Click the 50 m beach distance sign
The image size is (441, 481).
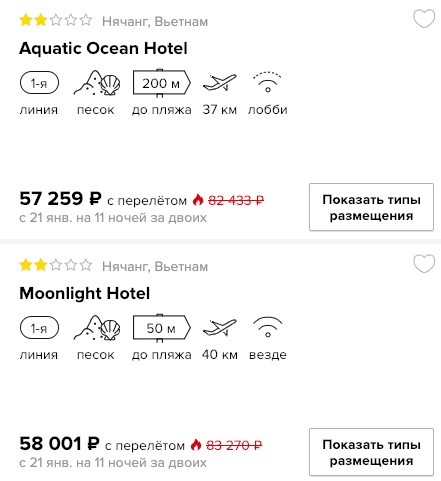pyautogui.click(x=162, y=328)
